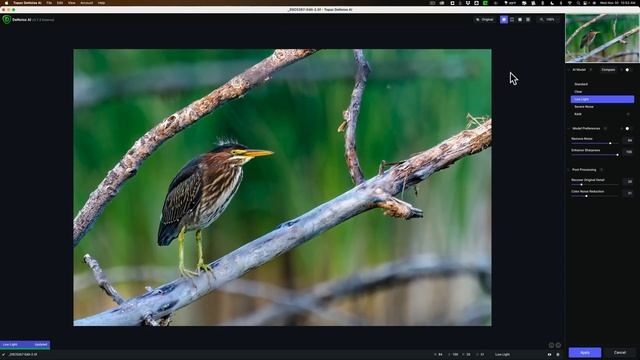This screenshot has width=640, height=360.
Task: Click Model Preferences help icon
Action: click(x=605, y=129)
